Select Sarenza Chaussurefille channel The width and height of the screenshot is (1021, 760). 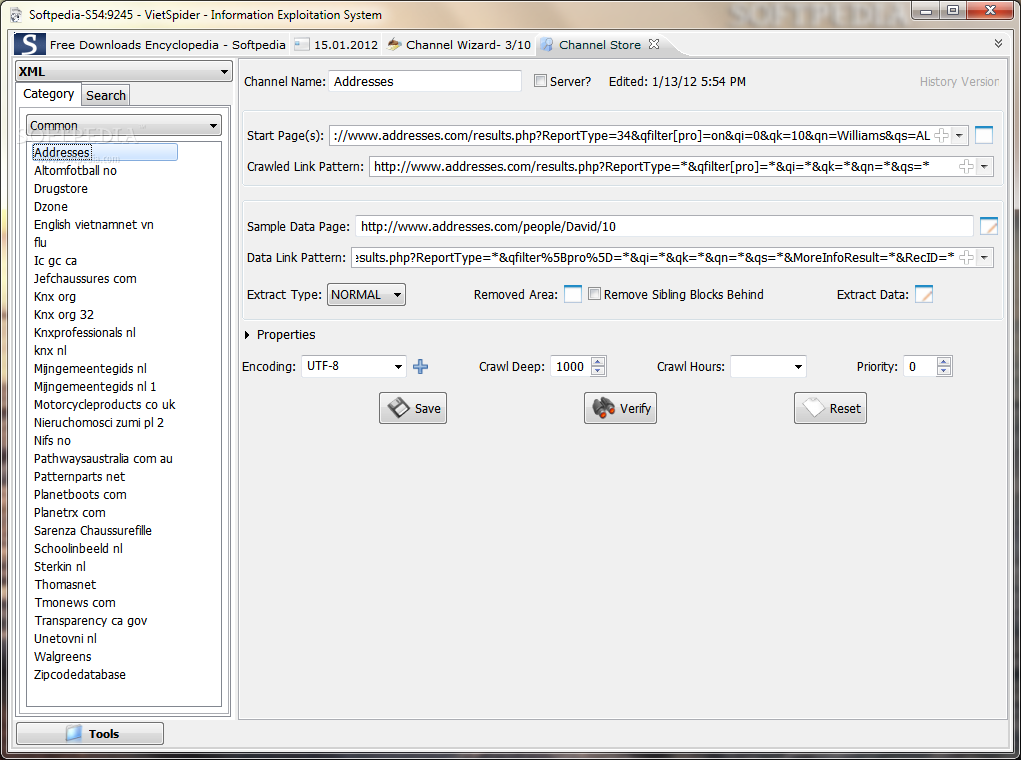point(92,531)
